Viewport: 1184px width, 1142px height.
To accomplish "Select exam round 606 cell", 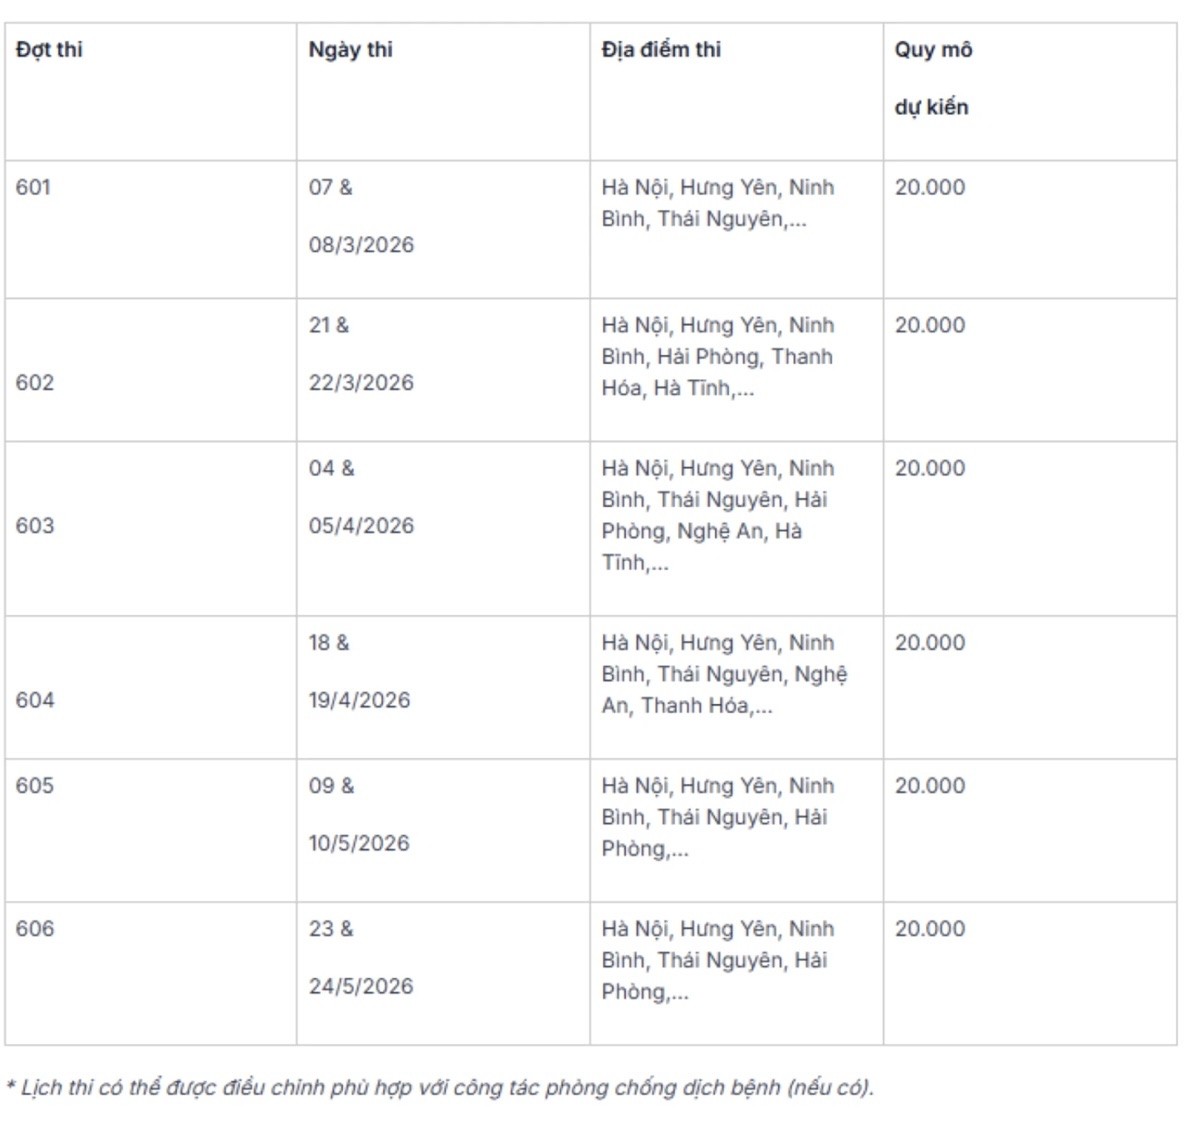I will click(35, 929).
